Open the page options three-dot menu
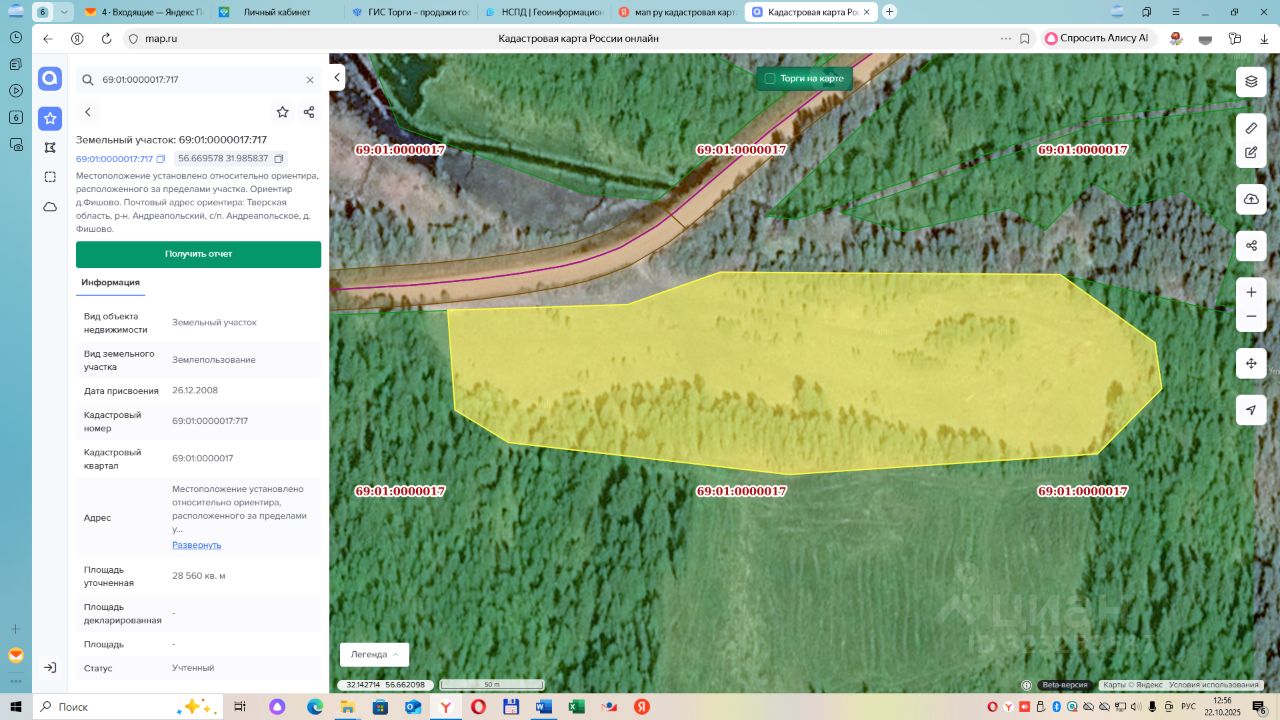 tap(1006, 38)
